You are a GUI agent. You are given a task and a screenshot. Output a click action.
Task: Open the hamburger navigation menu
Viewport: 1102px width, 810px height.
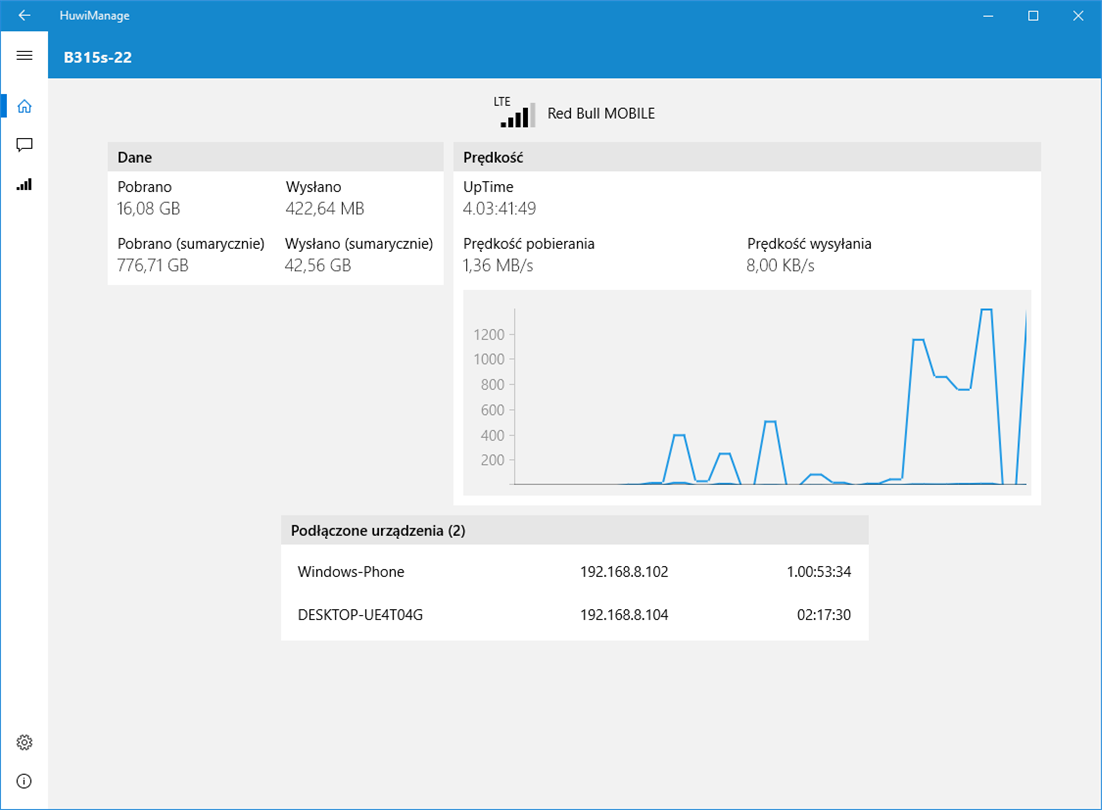24,55
